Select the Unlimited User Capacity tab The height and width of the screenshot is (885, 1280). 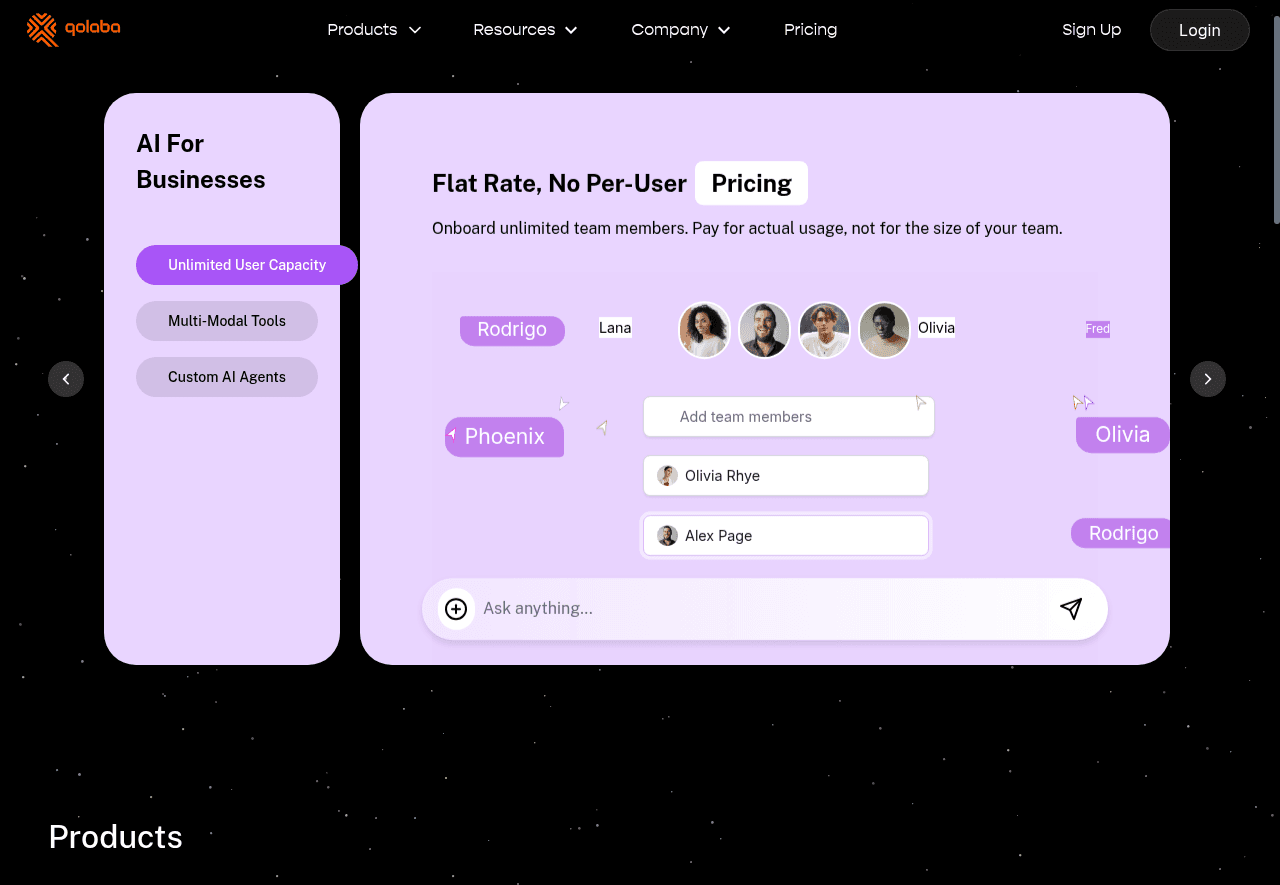[246, 265]
